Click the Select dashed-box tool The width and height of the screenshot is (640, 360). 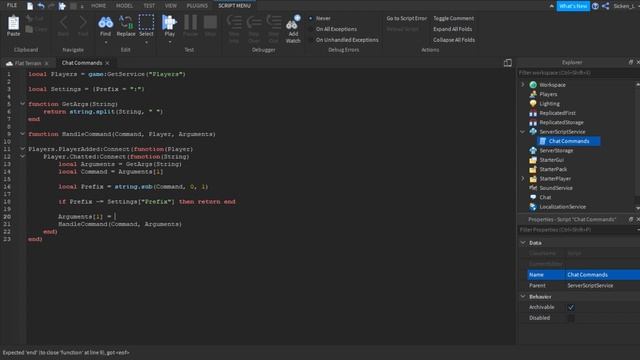[146, 22]
